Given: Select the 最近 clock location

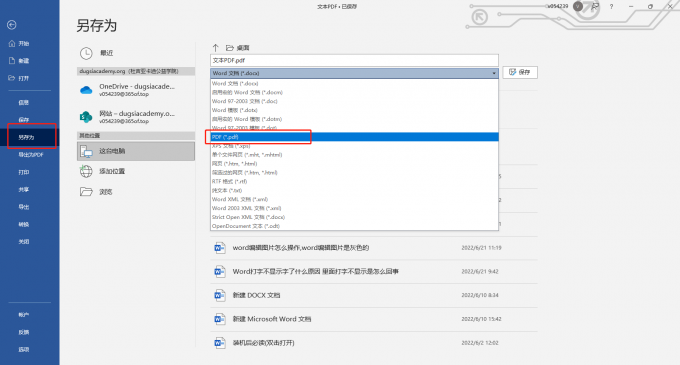Looking at the screenshot, I should pyautogui.click(x=136, y=53).
